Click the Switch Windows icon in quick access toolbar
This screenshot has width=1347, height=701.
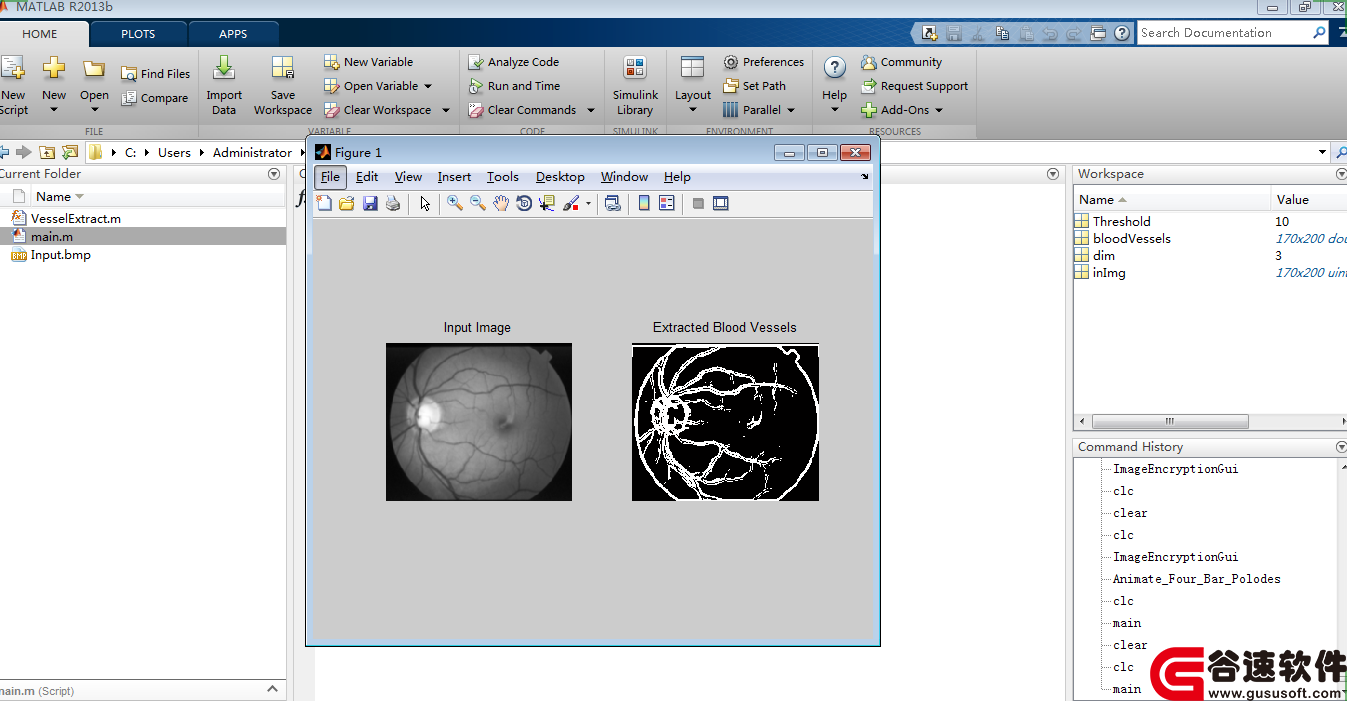coord(1099,33)
